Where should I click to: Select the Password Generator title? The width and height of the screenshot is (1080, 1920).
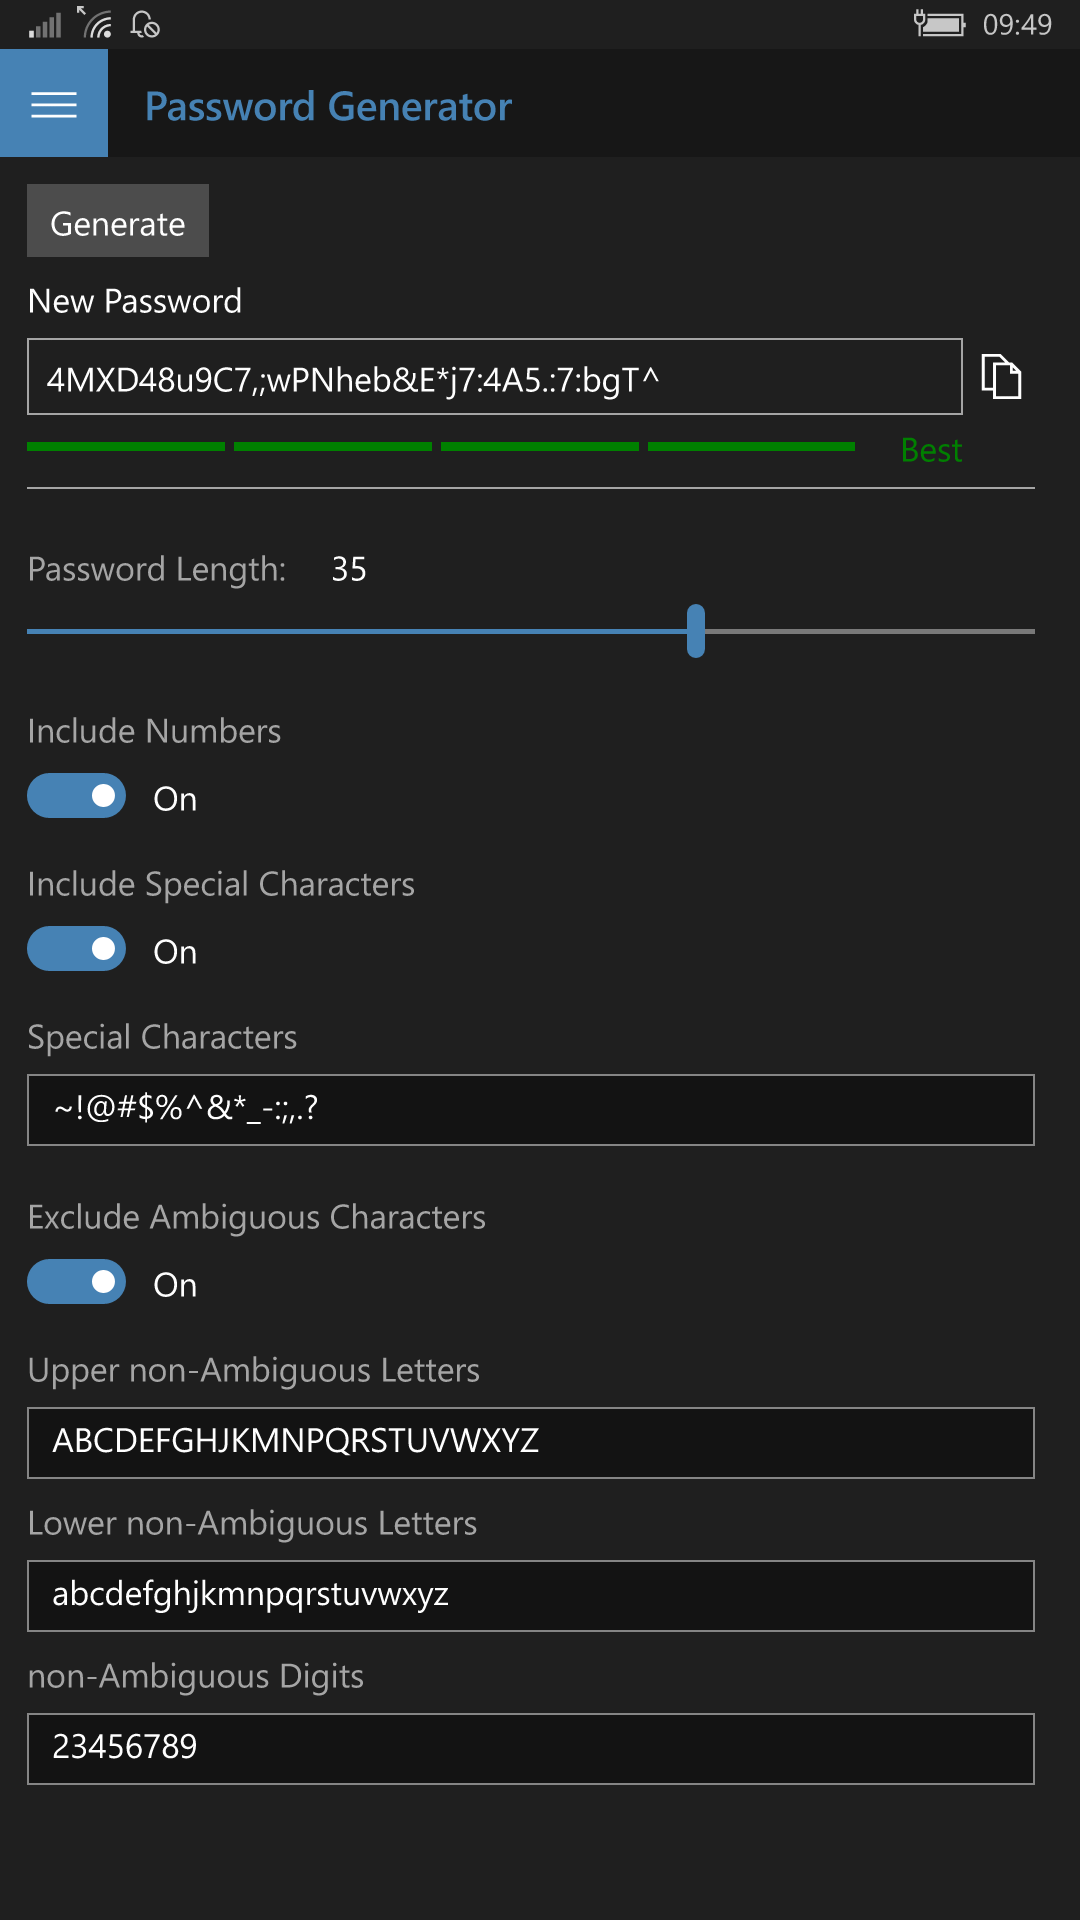328,106
